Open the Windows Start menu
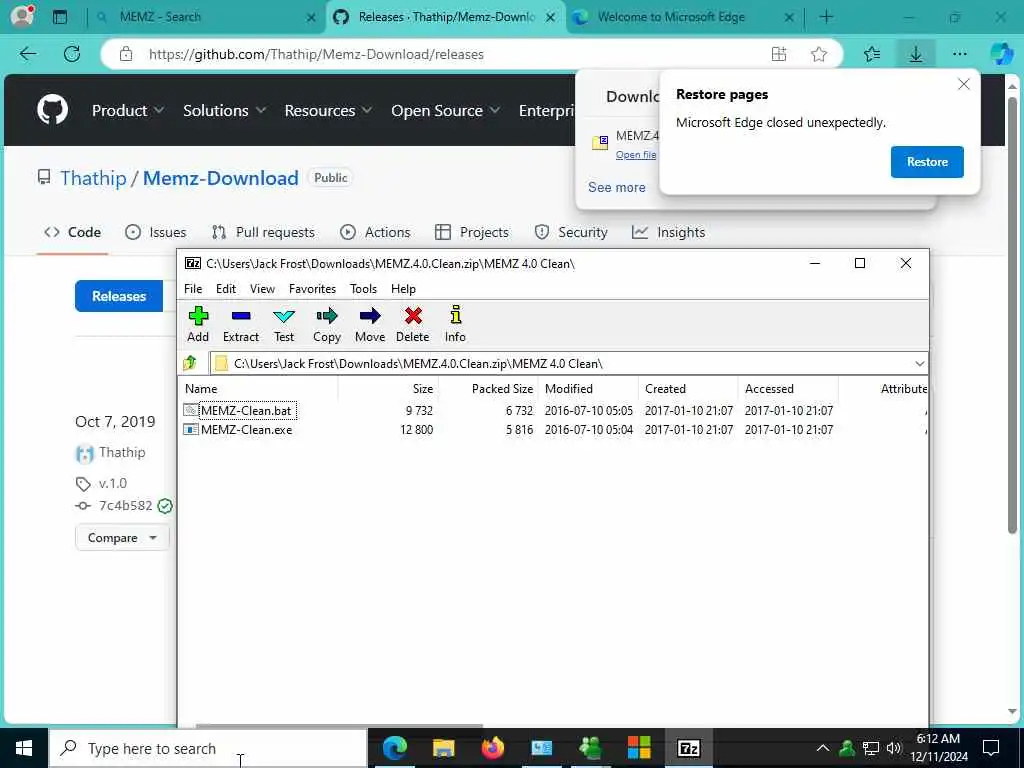This screenshot has height=768, width=1024. 24,748
